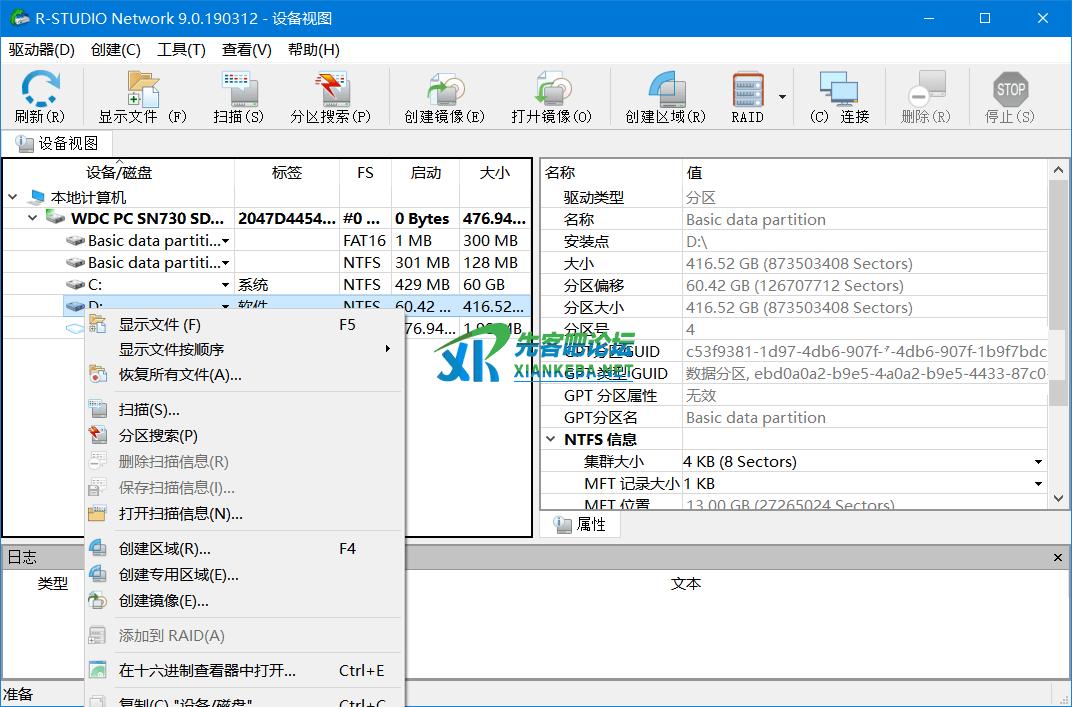Open the 工具(T) menu

(181, 50)
